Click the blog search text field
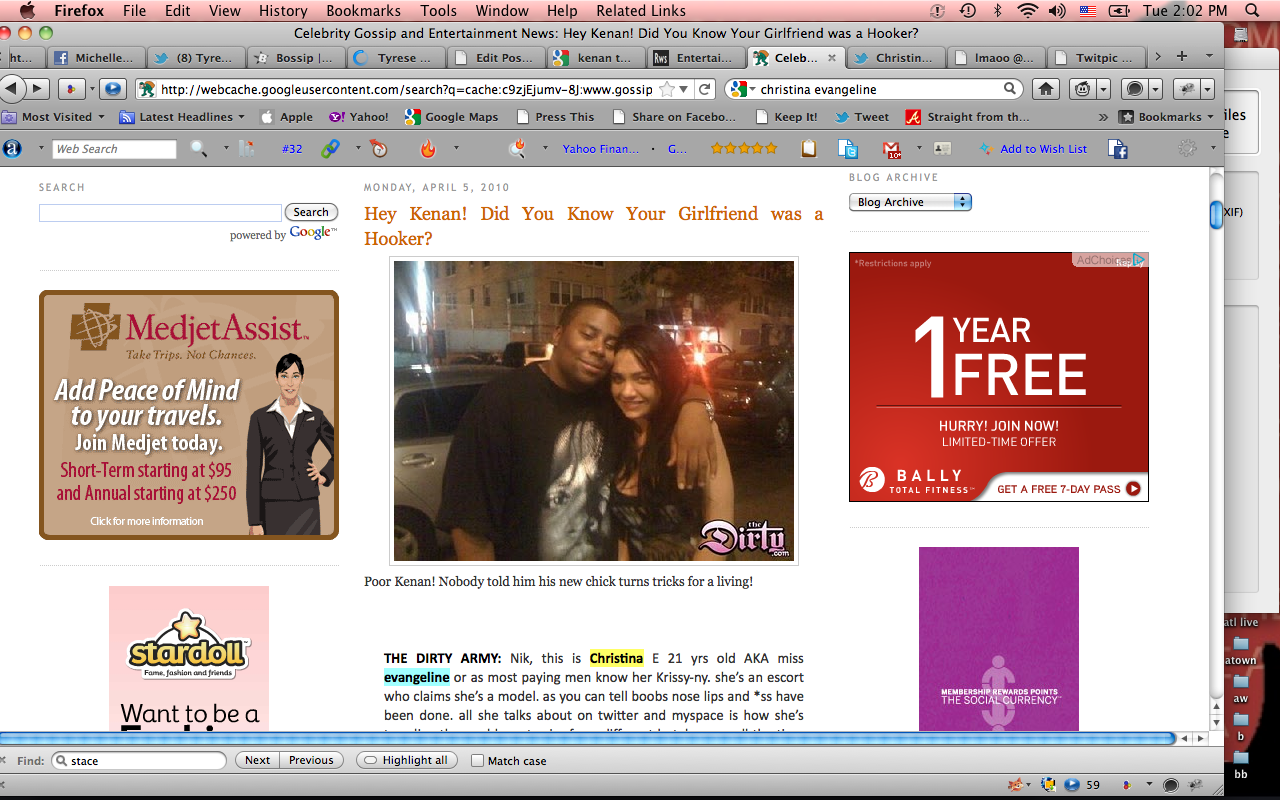Image resolution: width=1280 pixels, height=800 pixels. [x=160, y=213]
